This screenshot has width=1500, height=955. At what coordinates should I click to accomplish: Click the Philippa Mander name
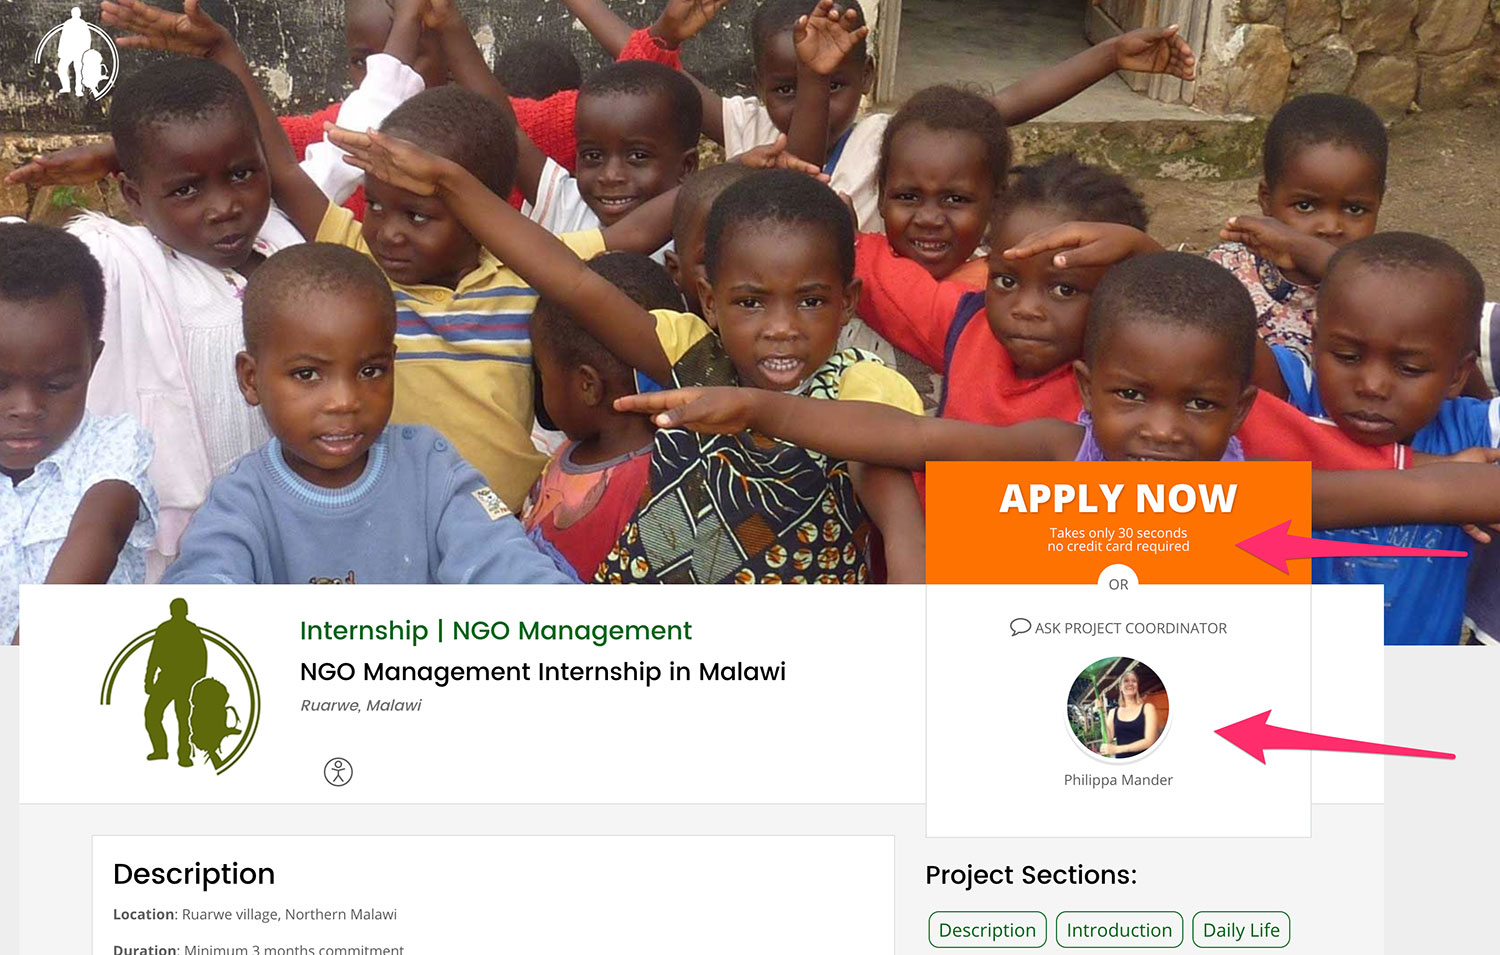coord(1118,780)
